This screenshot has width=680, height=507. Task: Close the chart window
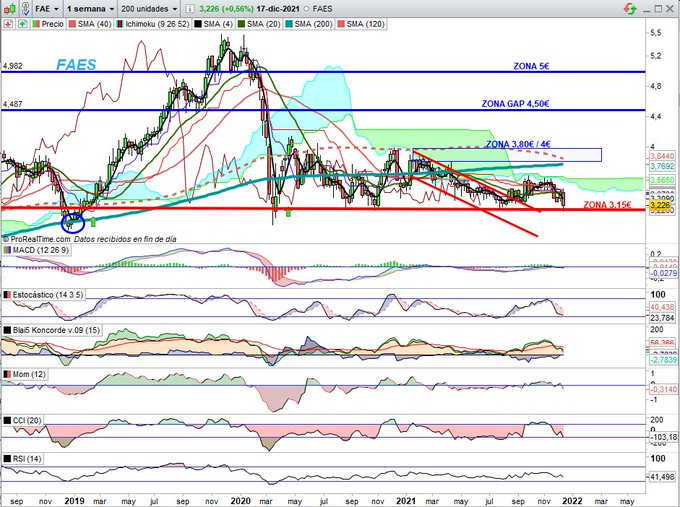[x=670, y=9]
